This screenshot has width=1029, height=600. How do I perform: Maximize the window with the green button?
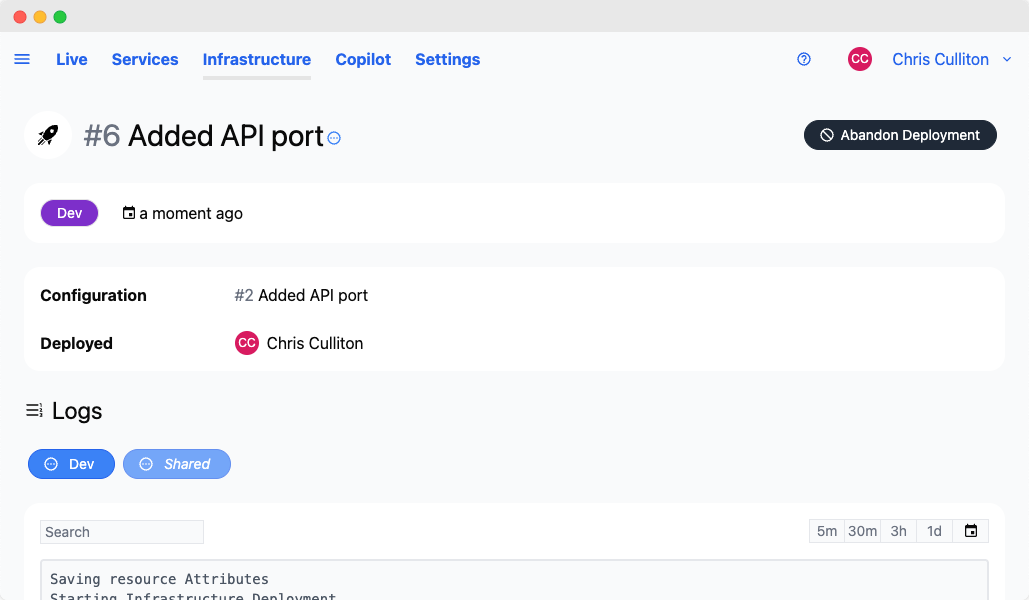60,17
